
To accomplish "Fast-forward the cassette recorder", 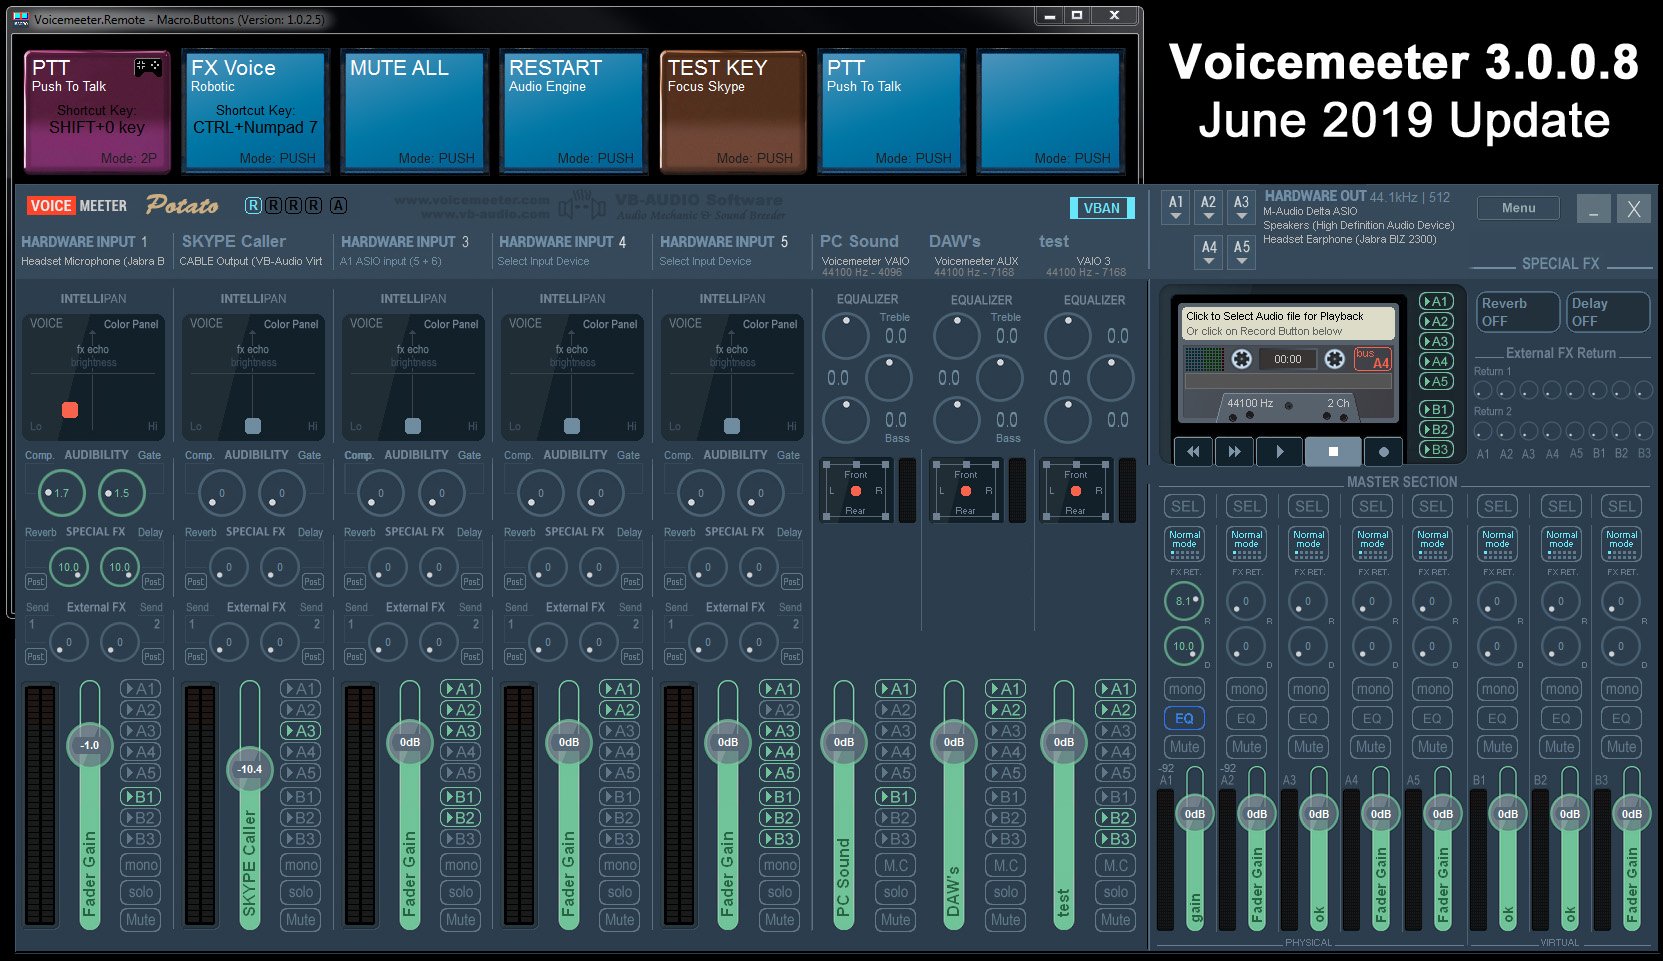I will coord(1236,451).
